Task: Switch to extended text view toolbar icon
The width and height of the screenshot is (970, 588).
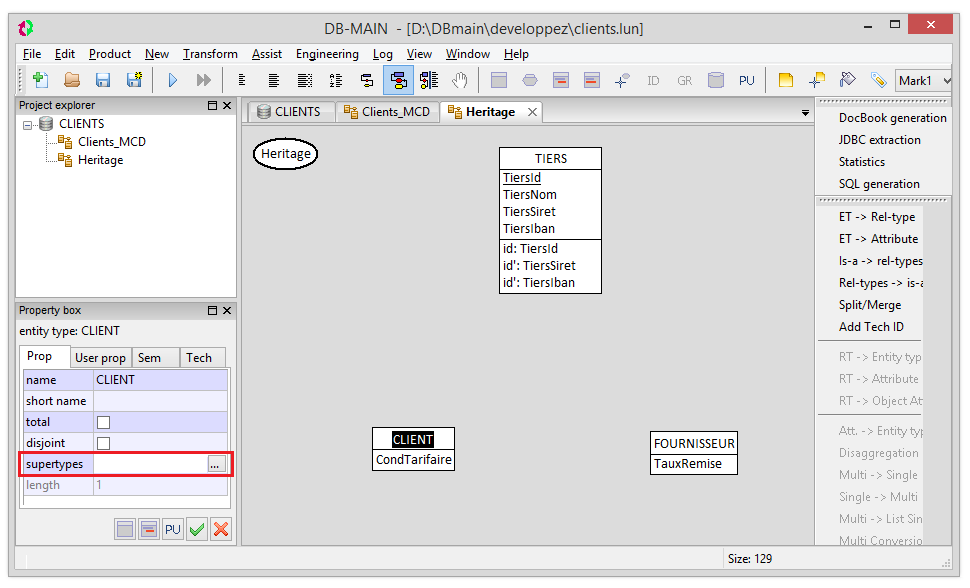Action: (305, 80)
